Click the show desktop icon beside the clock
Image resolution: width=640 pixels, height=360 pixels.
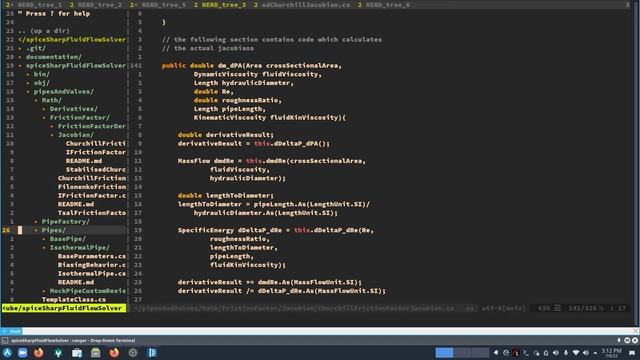pyautogui.click(x=632, y=353)
